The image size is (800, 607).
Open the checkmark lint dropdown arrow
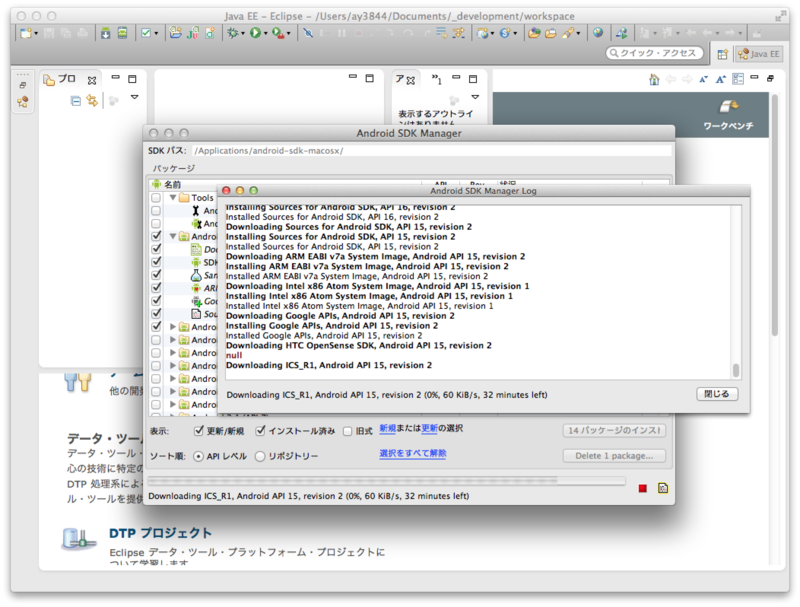[156, 34]
